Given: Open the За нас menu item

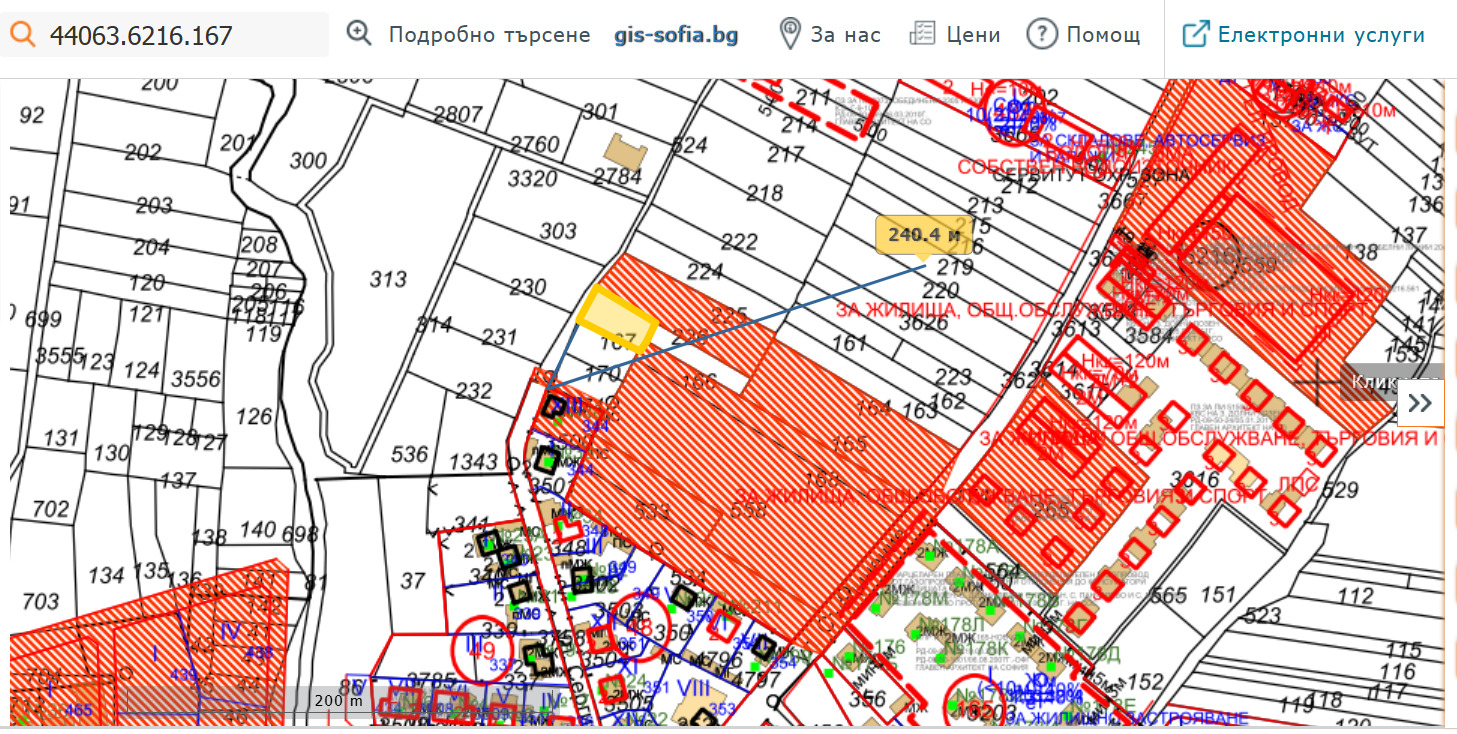Looking at the screenshot, I should 846,33.
